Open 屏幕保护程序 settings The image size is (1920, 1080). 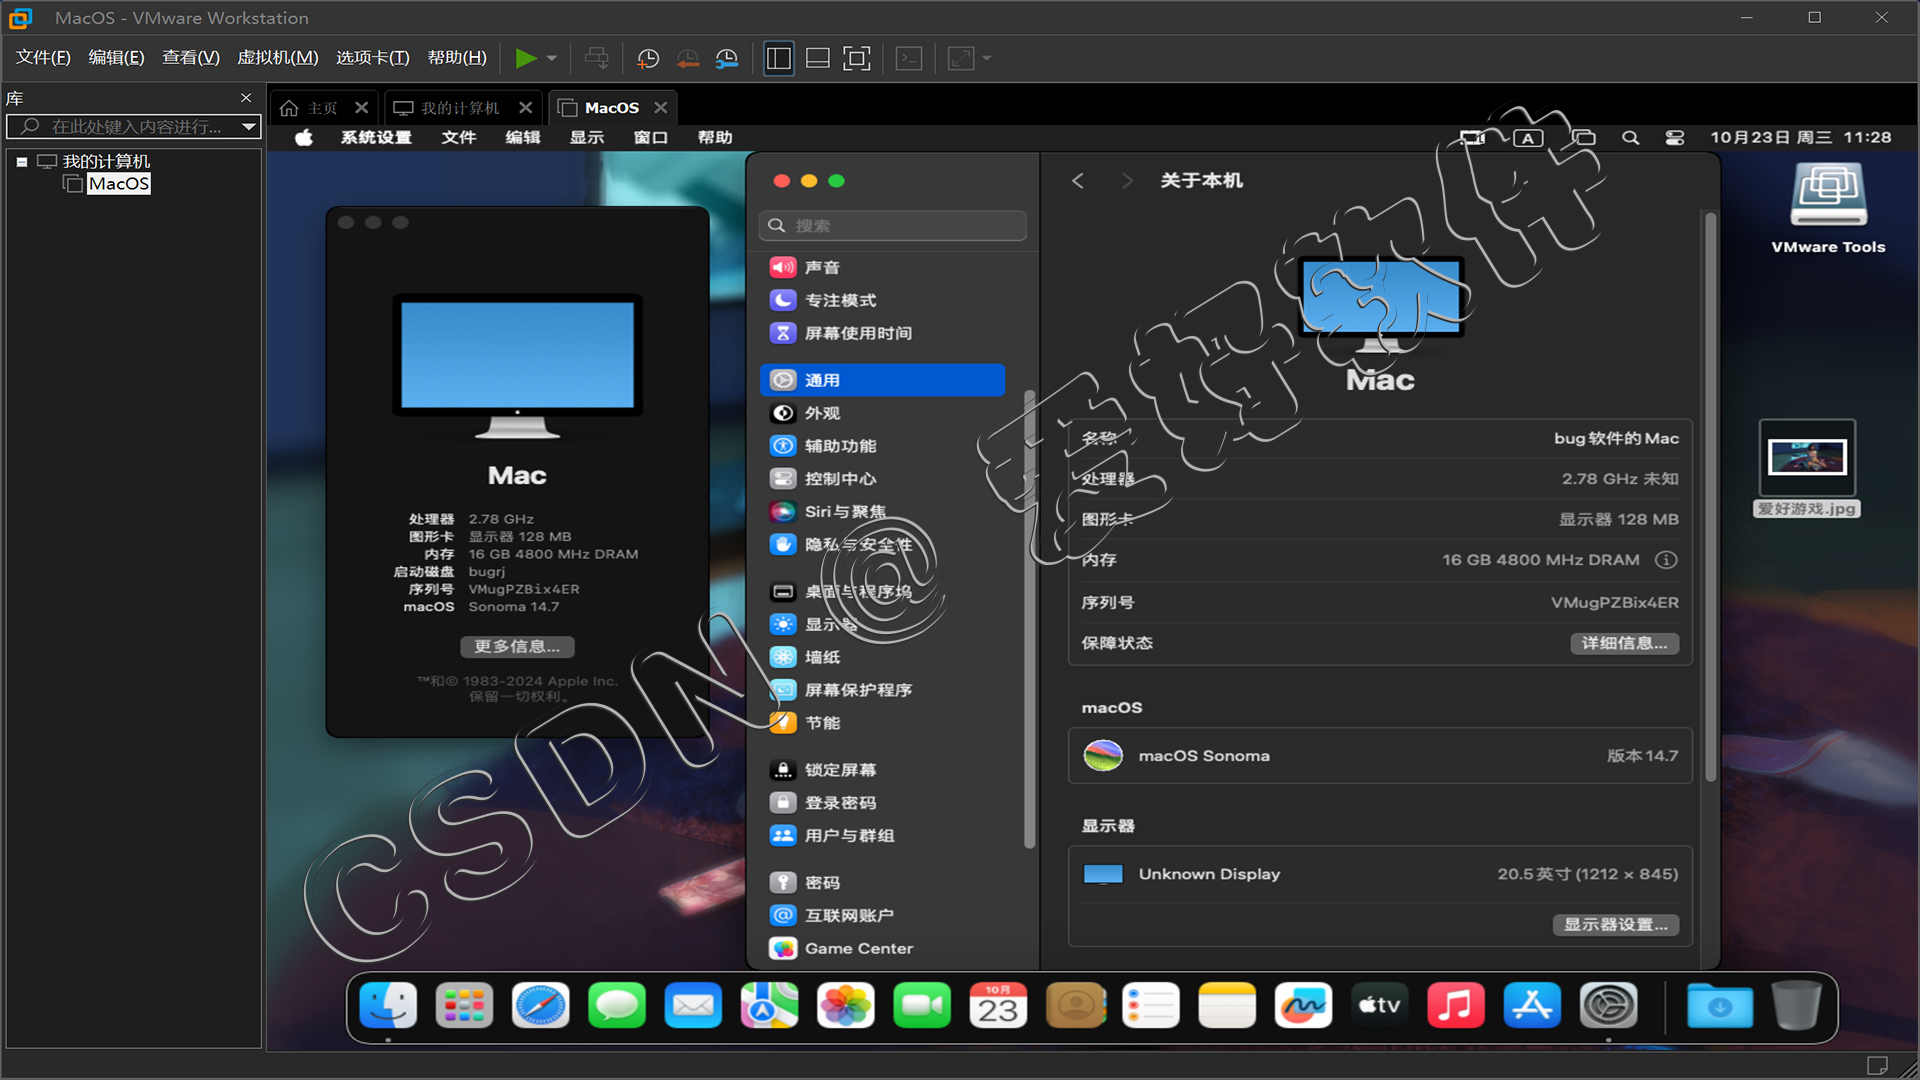click(882, 691)
